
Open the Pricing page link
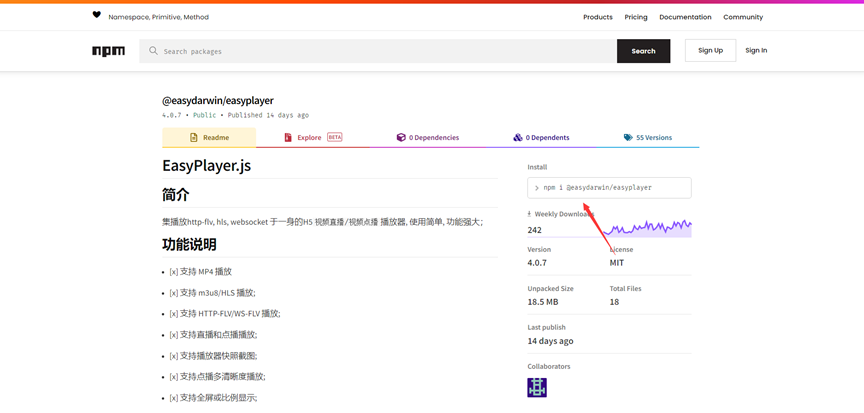tap(636, 17)
